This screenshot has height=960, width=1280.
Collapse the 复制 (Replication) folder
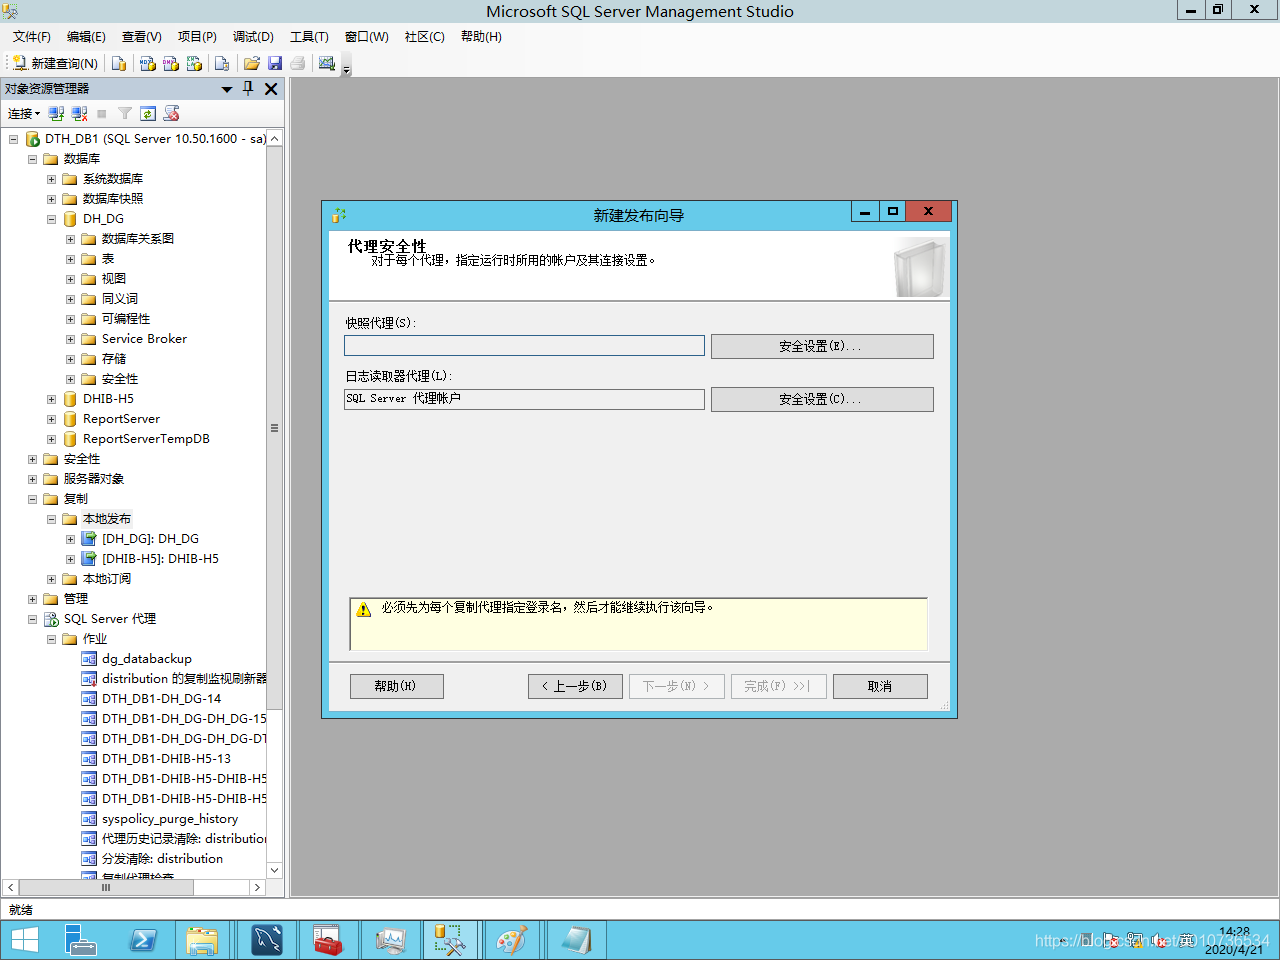tap(32, 499)
